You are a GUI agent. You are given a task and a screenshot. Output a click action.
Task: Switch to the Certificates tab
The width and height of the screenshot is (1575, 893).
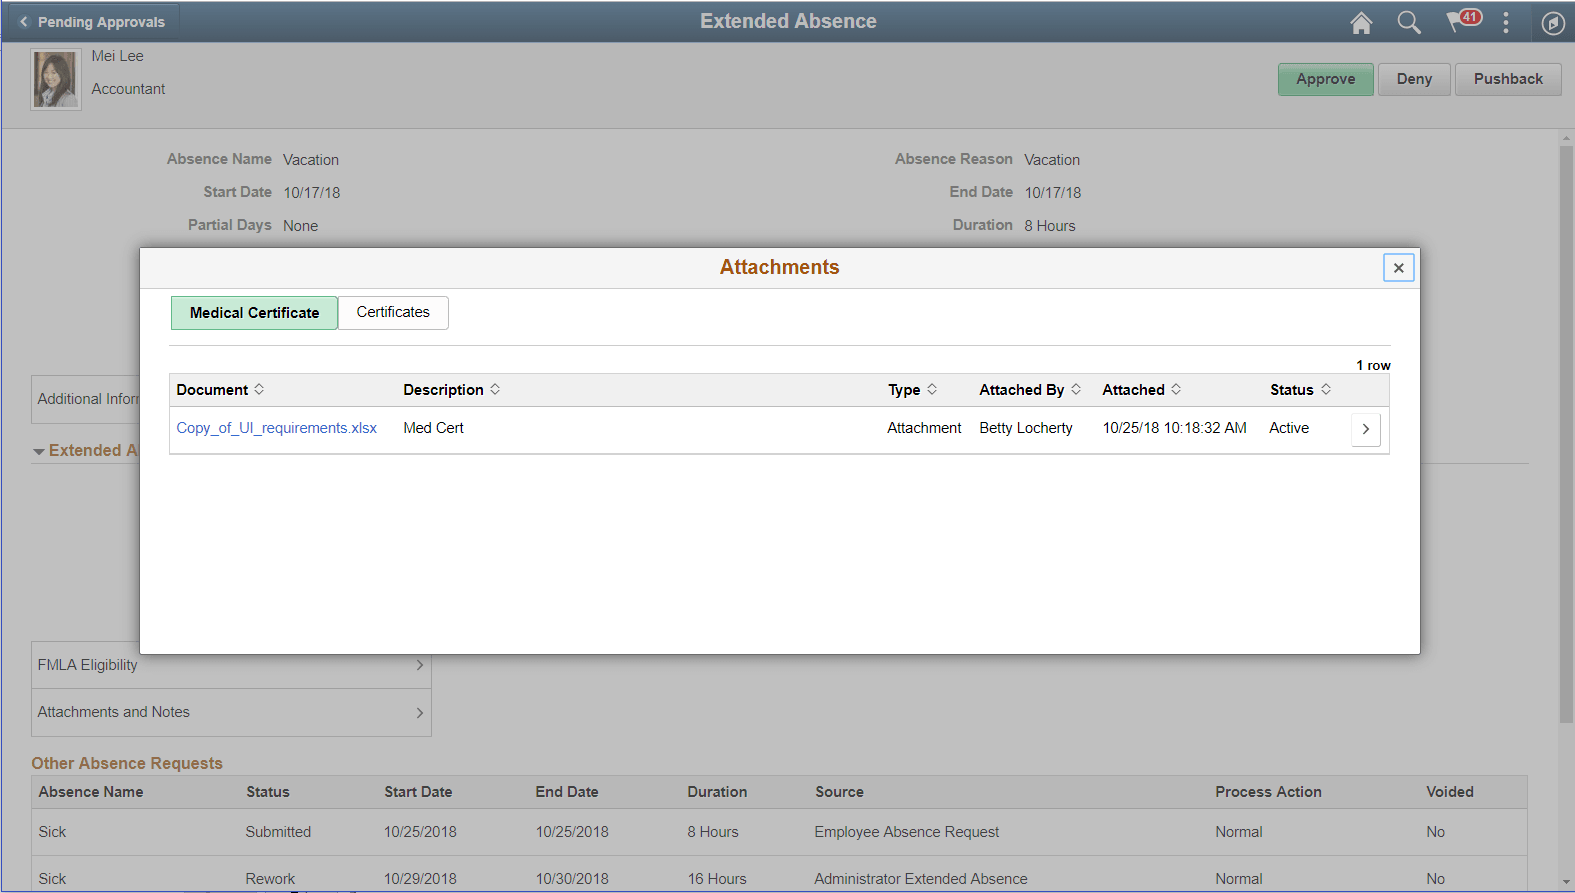[393, 312]
